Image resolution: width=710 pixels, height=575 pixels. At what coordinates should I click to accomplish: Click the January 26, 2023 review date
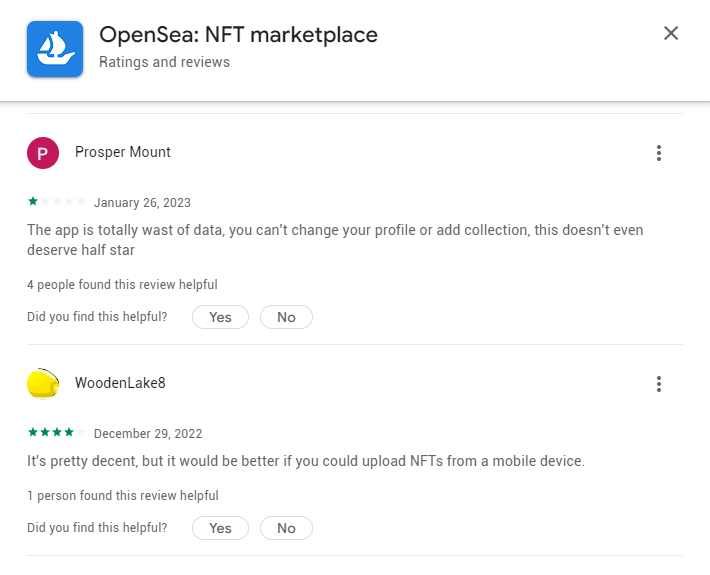tap(142, 202)
